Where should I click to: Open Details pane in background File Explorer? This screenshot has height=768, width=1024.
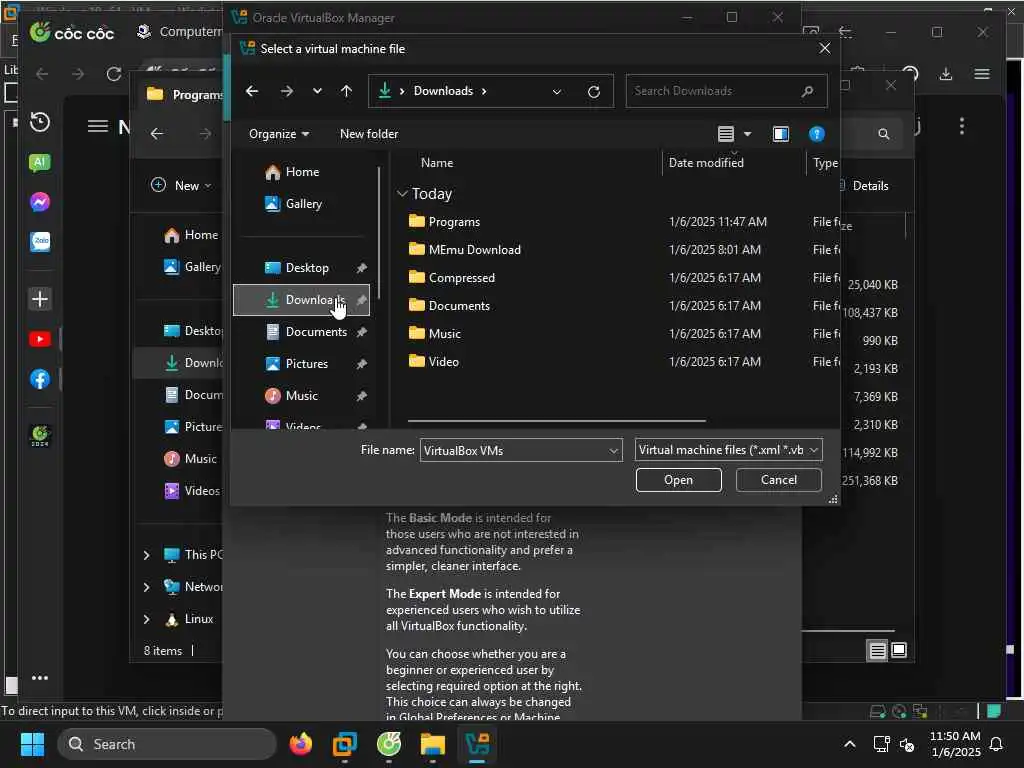[865, 186]
